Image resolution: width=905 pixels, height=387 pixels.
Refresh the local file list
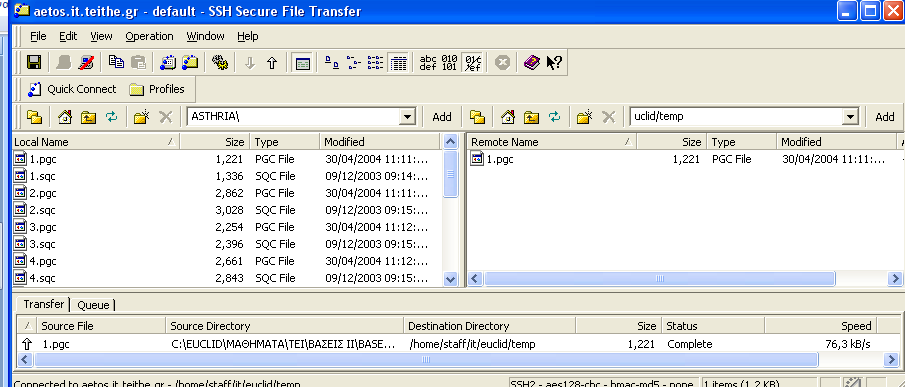pyautogui.click(x=111, y=117)
